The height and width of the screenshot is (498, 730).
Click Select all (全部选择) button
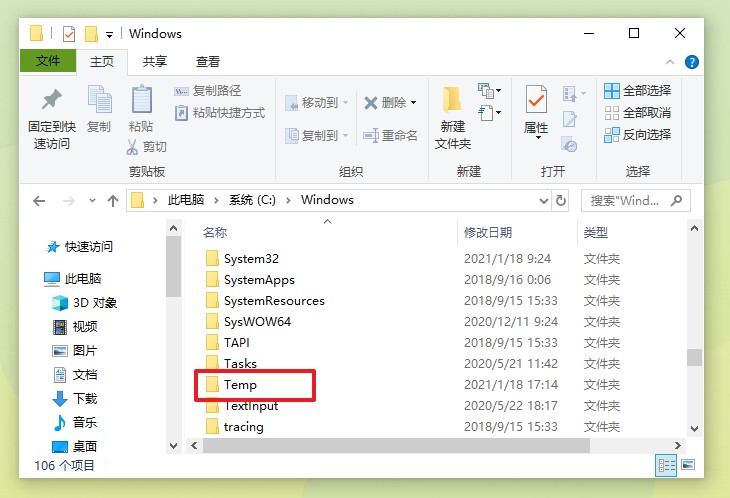pos(638,90)
